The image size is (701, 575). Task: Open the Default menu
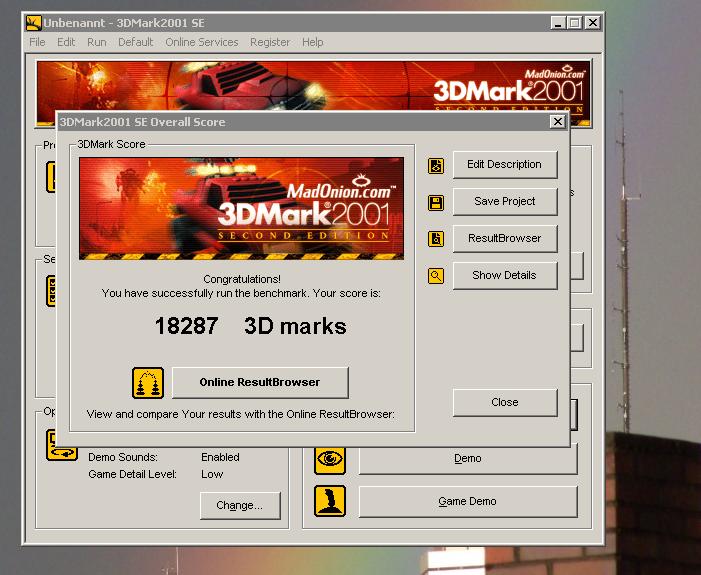click(x=135, y=42)
